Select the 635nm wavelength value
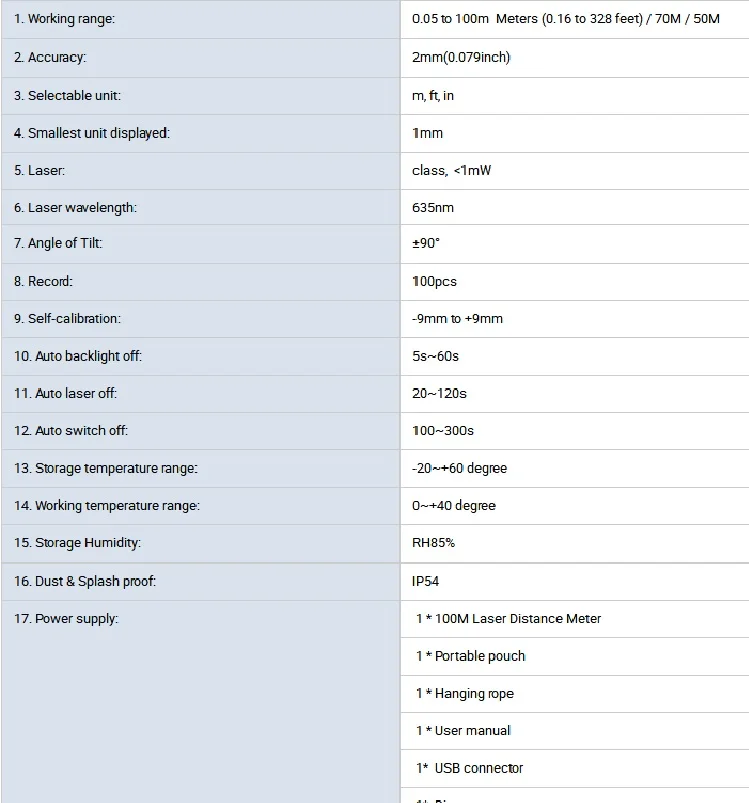Image resolution: width=749 pixels, height=803 pixels. [433, 208]
